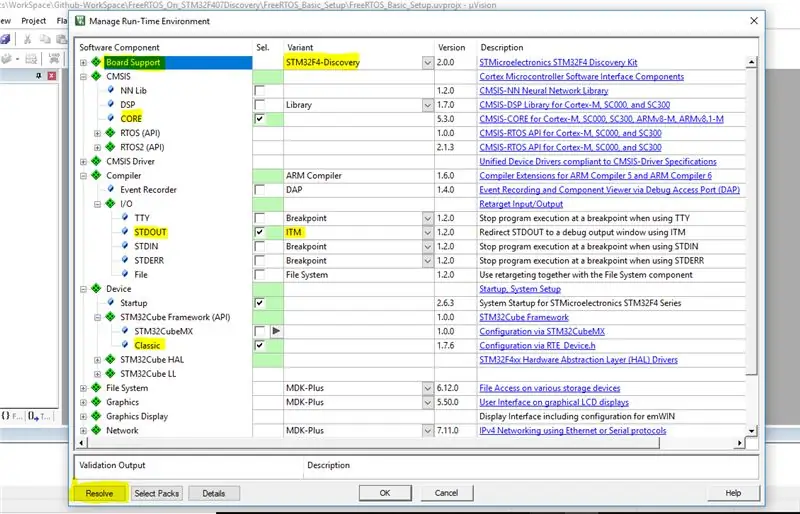Click the blue icon beside NN Lib
800x514 pixels.
(x=111, y=90)
